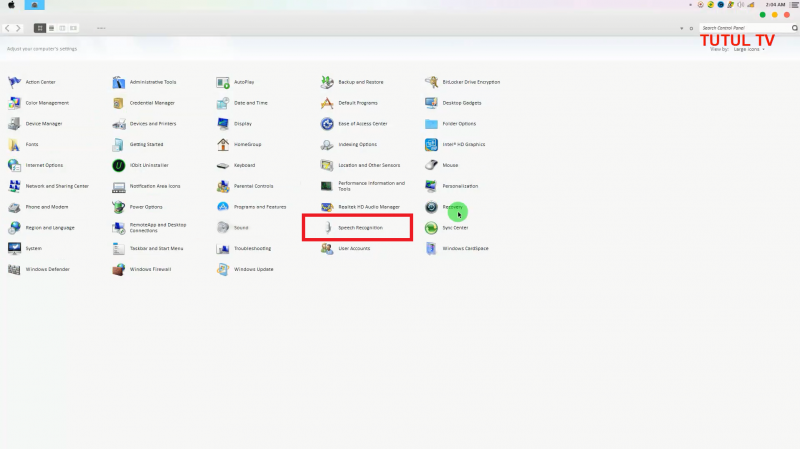
Task: Open the Action Center icon
Action: [14, 82]
